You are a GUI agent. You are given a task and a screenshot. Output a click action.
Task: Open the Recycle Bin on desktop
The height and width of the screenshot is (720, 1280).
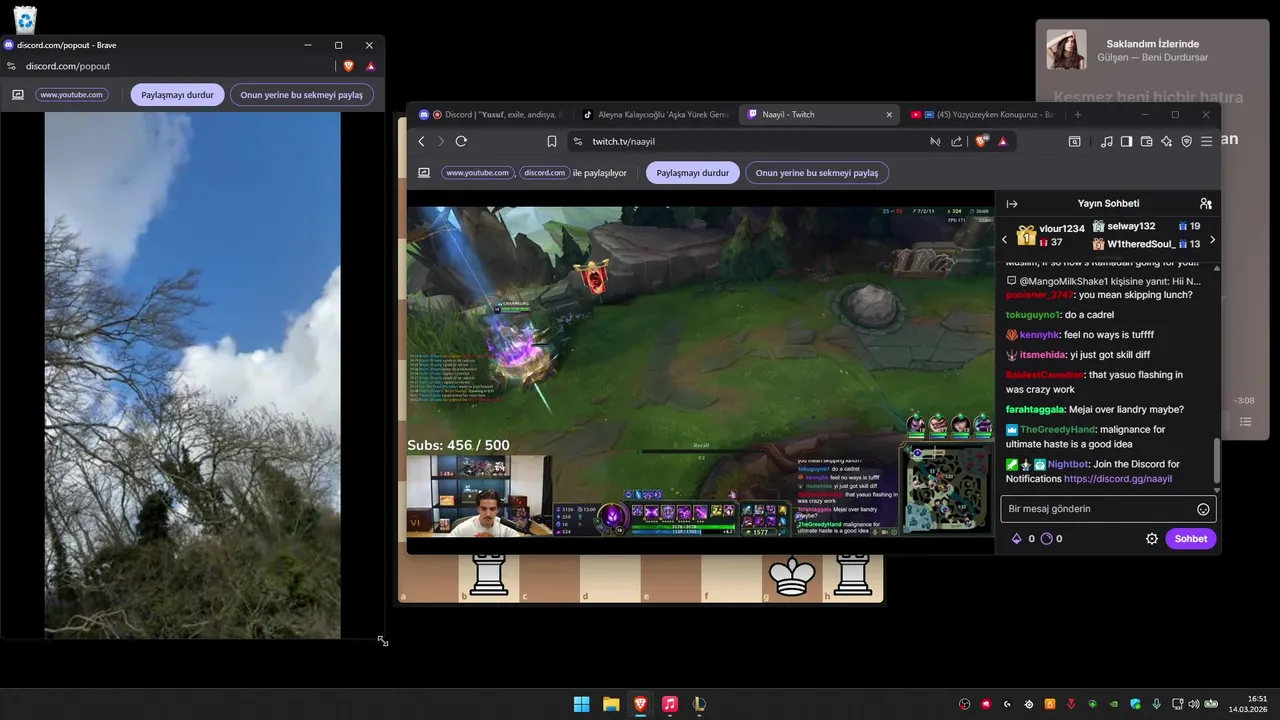click(24, 19)
